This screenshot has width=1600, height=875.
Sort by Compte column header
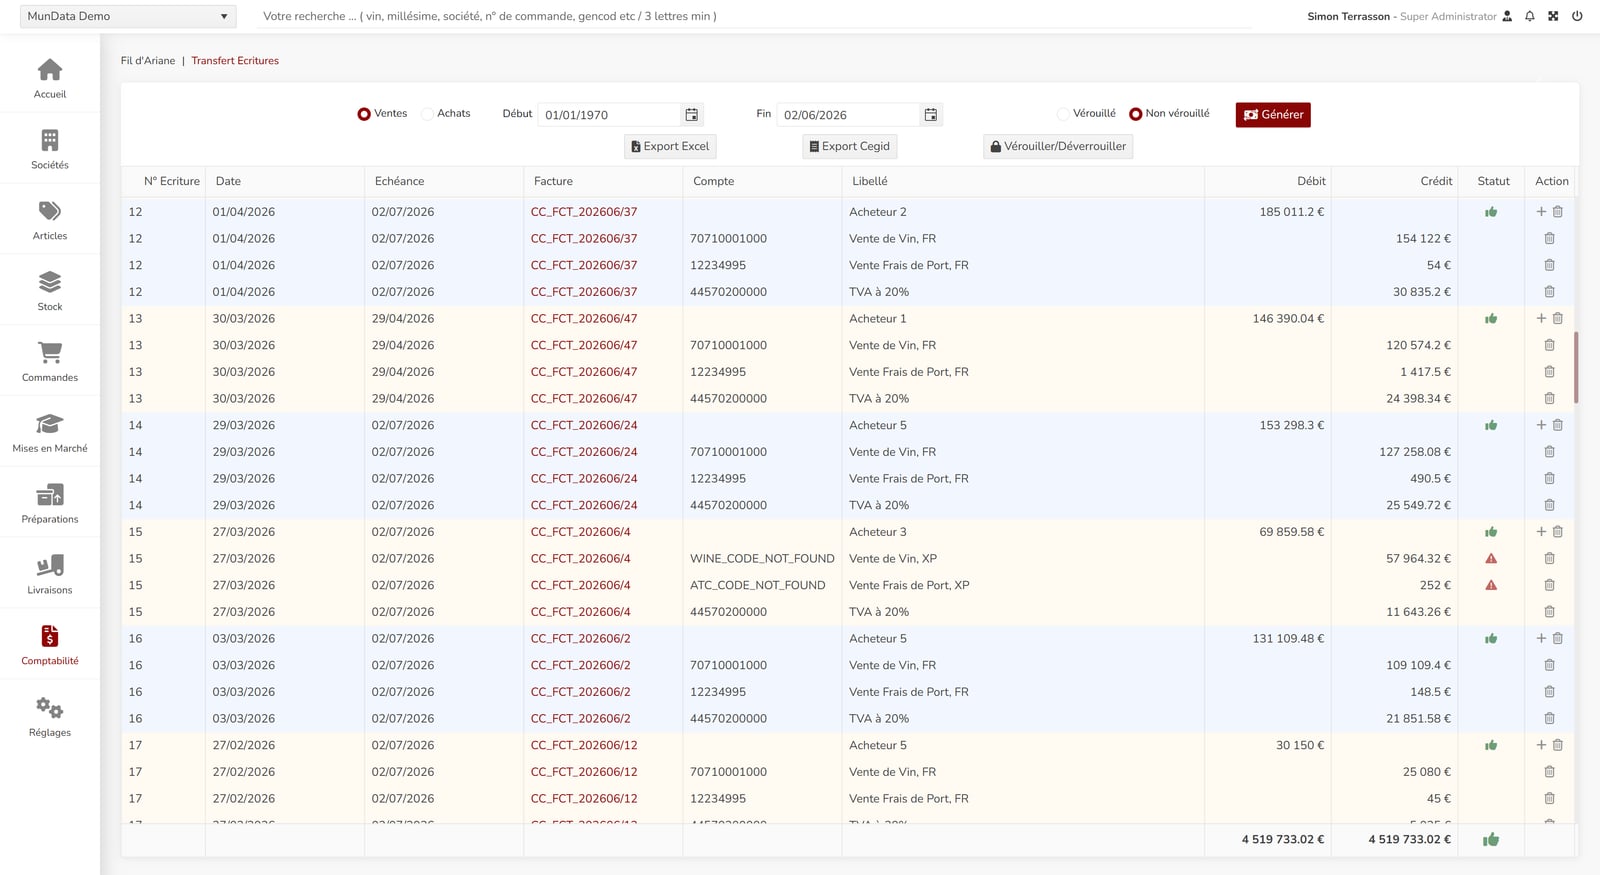[713, 181]
